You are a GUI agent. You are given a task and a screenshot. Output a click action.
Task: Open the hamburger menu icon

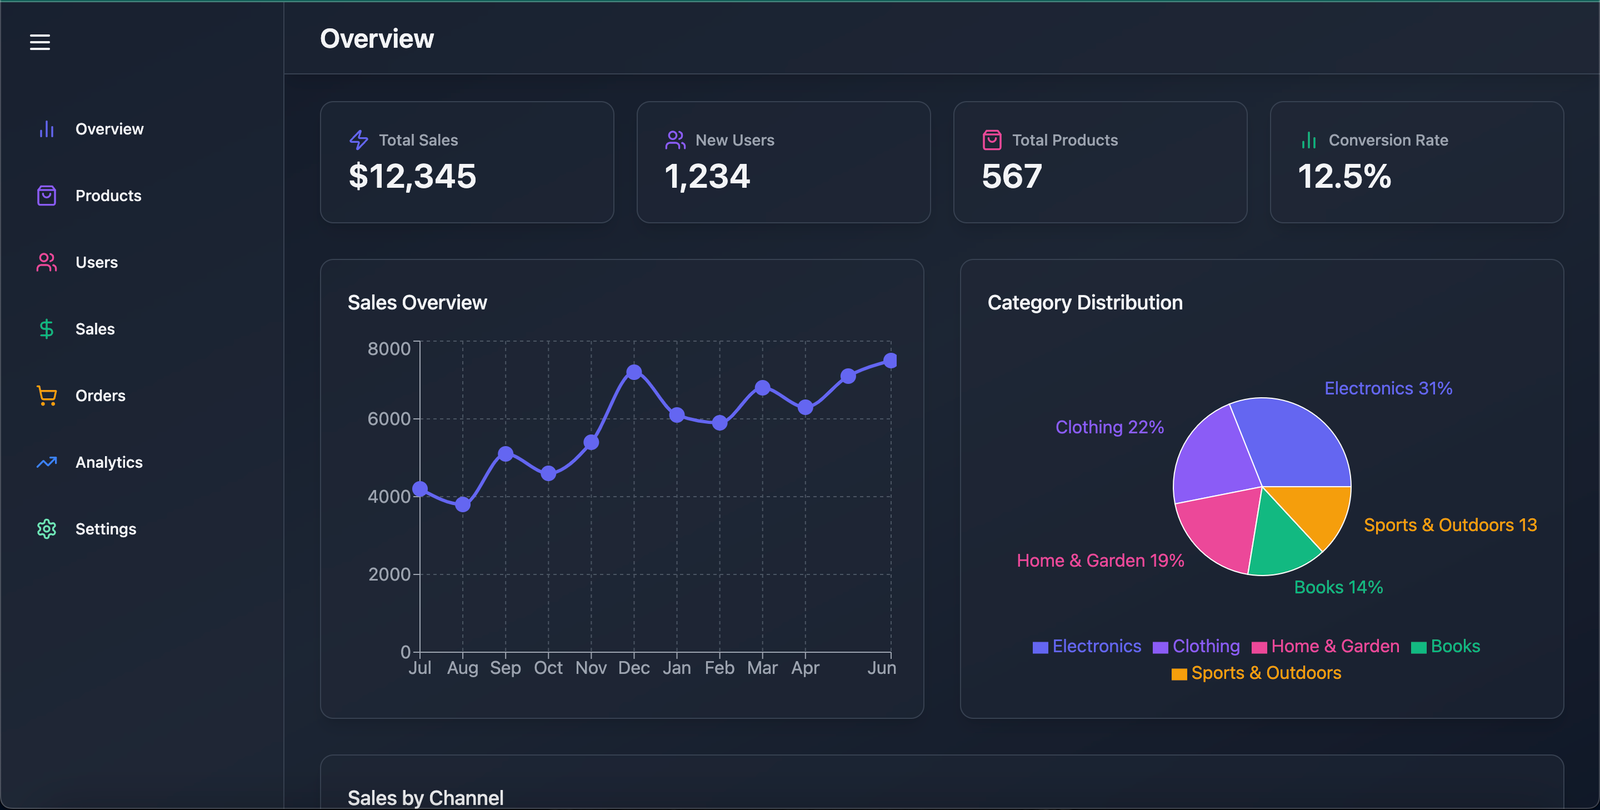(40, 42)
